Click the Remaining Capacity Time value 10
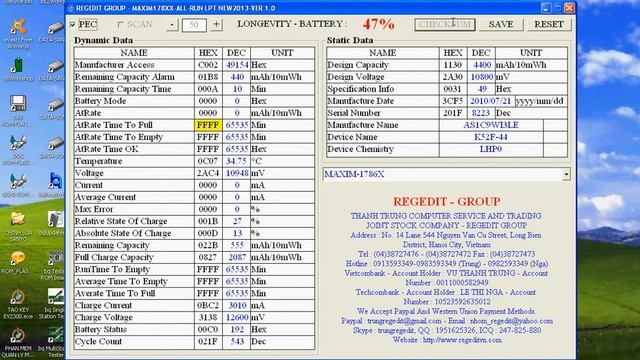This screenshot has width=640, height=360. pyautogui.click(x=236, y=89)
